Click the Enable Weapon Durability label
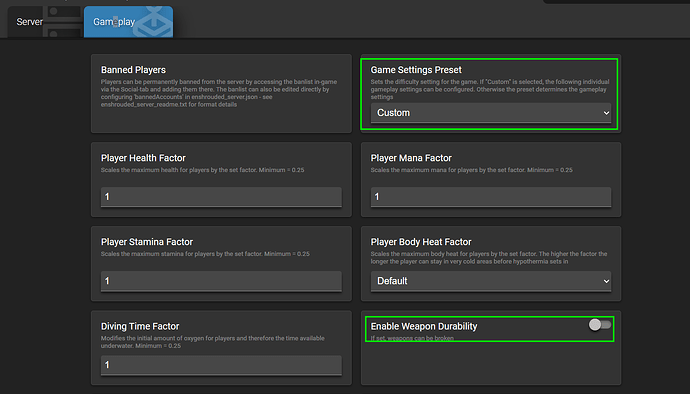This screenshot has height=394, width=690. click(424, 326)
